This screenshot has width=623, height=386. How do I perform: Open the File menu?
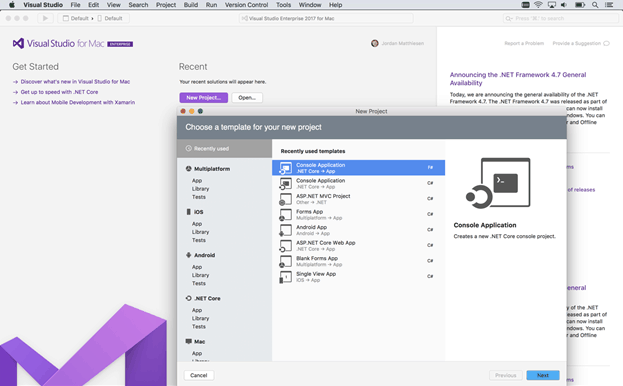75,5
